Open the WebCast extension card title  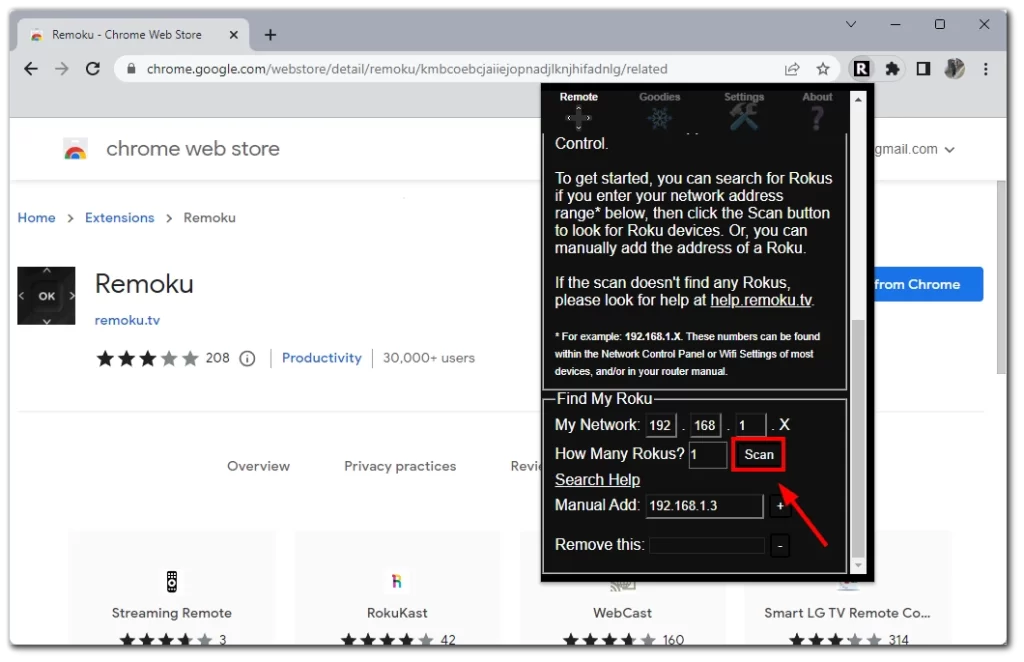click(622, 613)
